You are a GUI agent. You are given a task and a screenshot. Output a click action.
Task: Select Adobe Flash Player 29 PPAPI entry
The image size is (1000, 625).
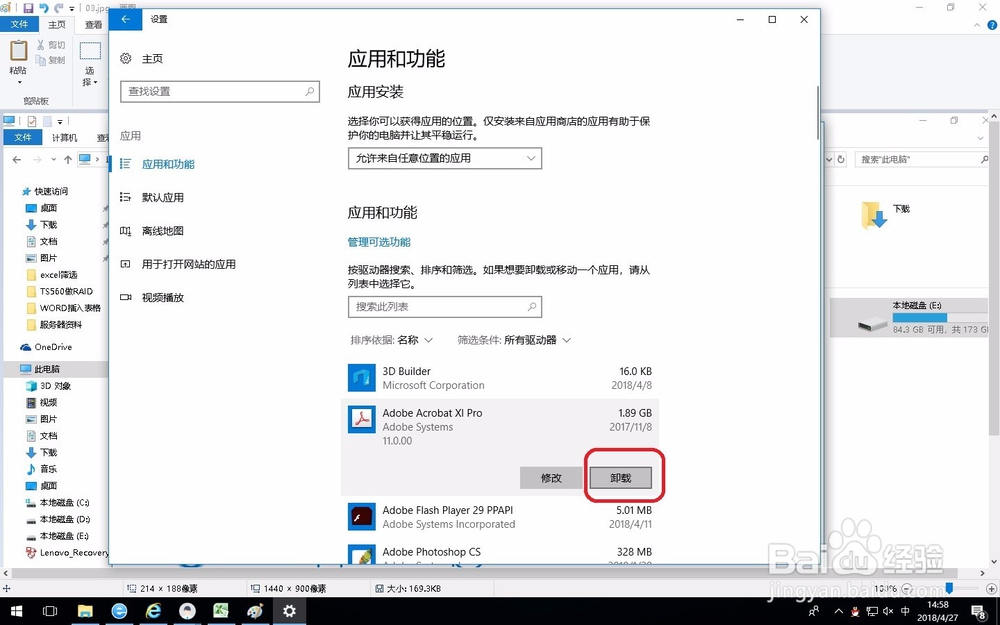[500, 517]
